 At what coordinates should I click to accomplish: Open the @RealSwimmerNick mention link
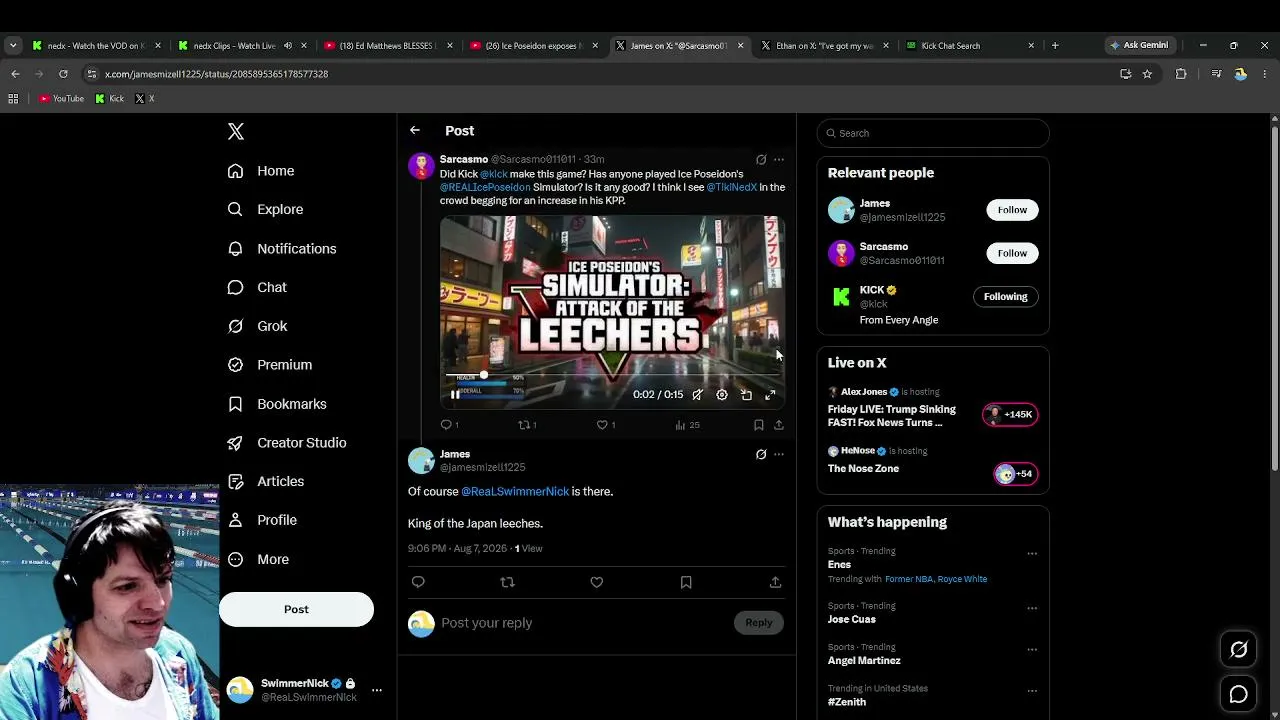[x=515, y=492]
